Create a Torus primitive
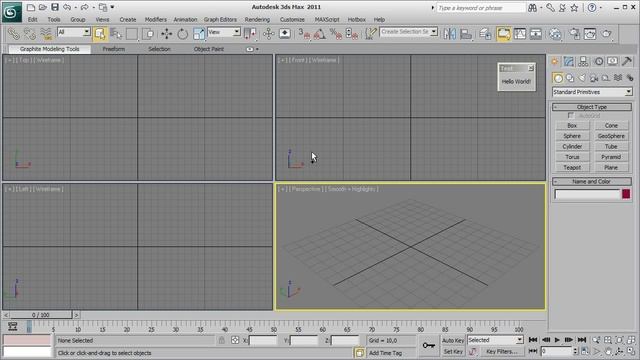640x360 pixels. (x=572, y=157)
